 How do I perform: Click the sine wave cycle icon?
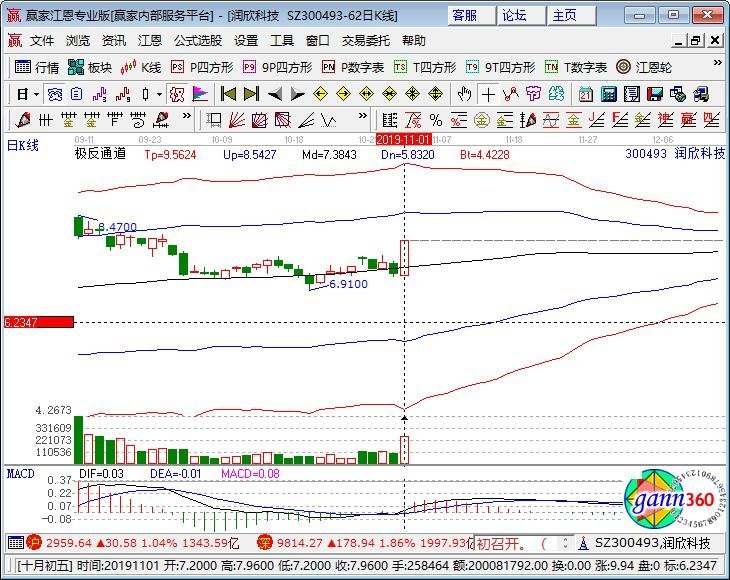551,121
